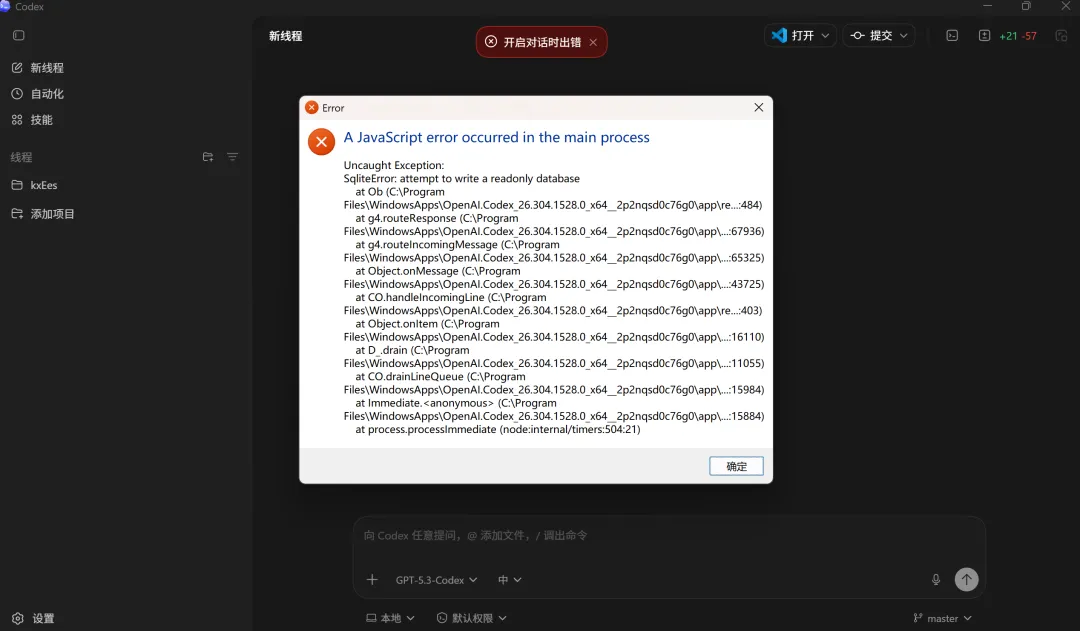The height and width of the screenshot is (631, 1080).
Task: Open 技能 in the sidebar
Action: tap(32, 120)
